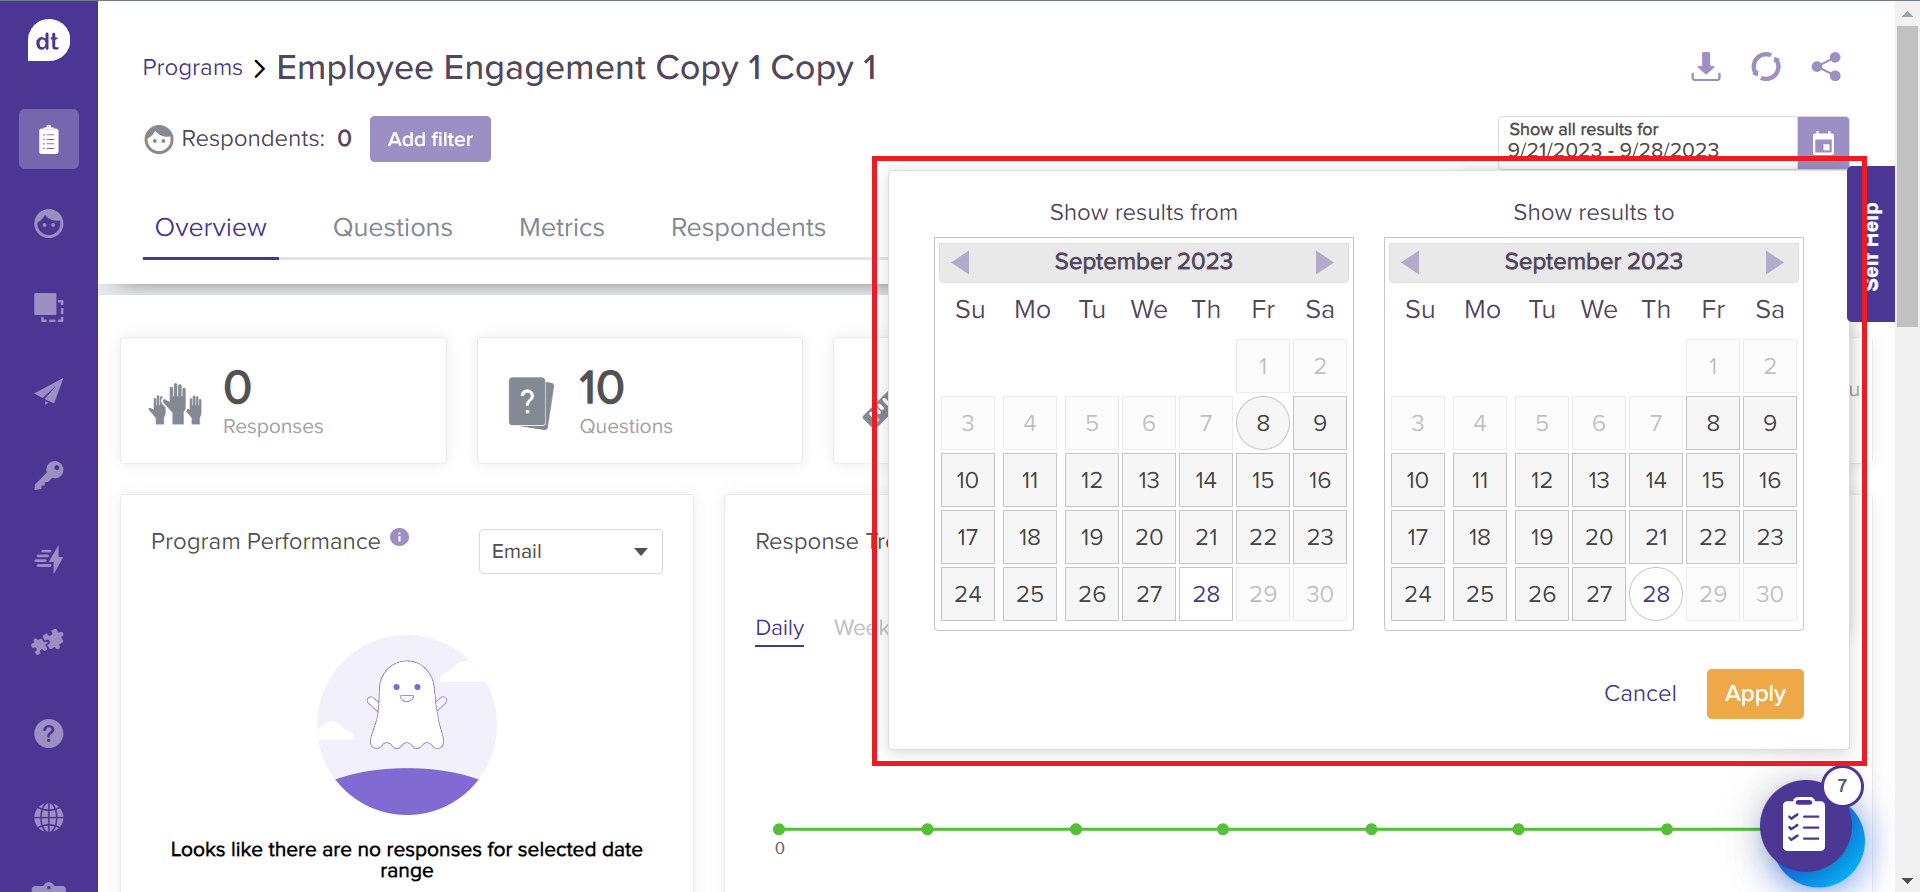1920x892 pixels.
Task: Go to previous month in 'to' calendar
Action: [x=1410, y=262]
